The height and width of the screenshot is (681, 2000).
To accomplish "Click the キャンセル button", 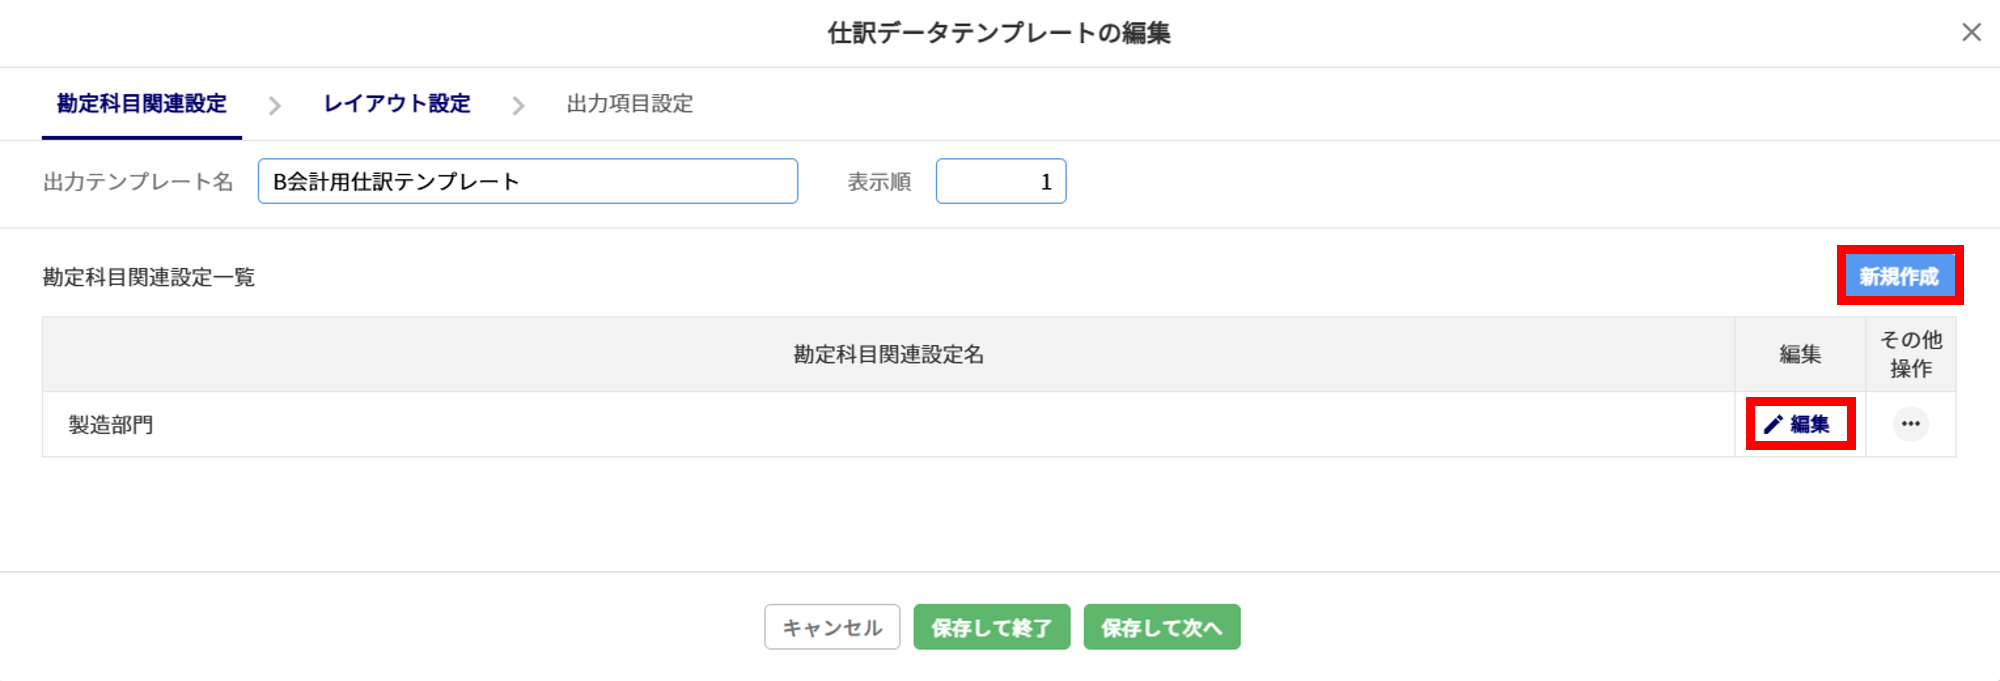I will click(832, 627).
